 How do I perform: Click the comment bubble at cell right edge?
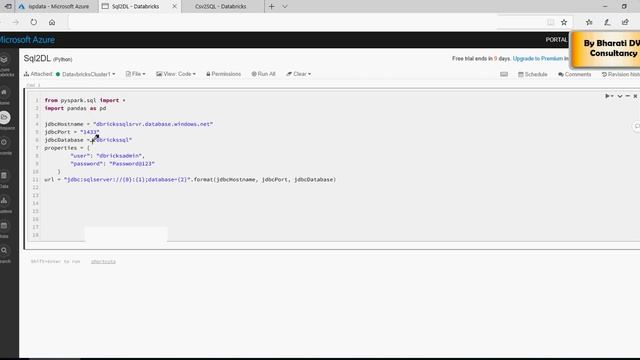pyautogui.click(x=636, y=127)
